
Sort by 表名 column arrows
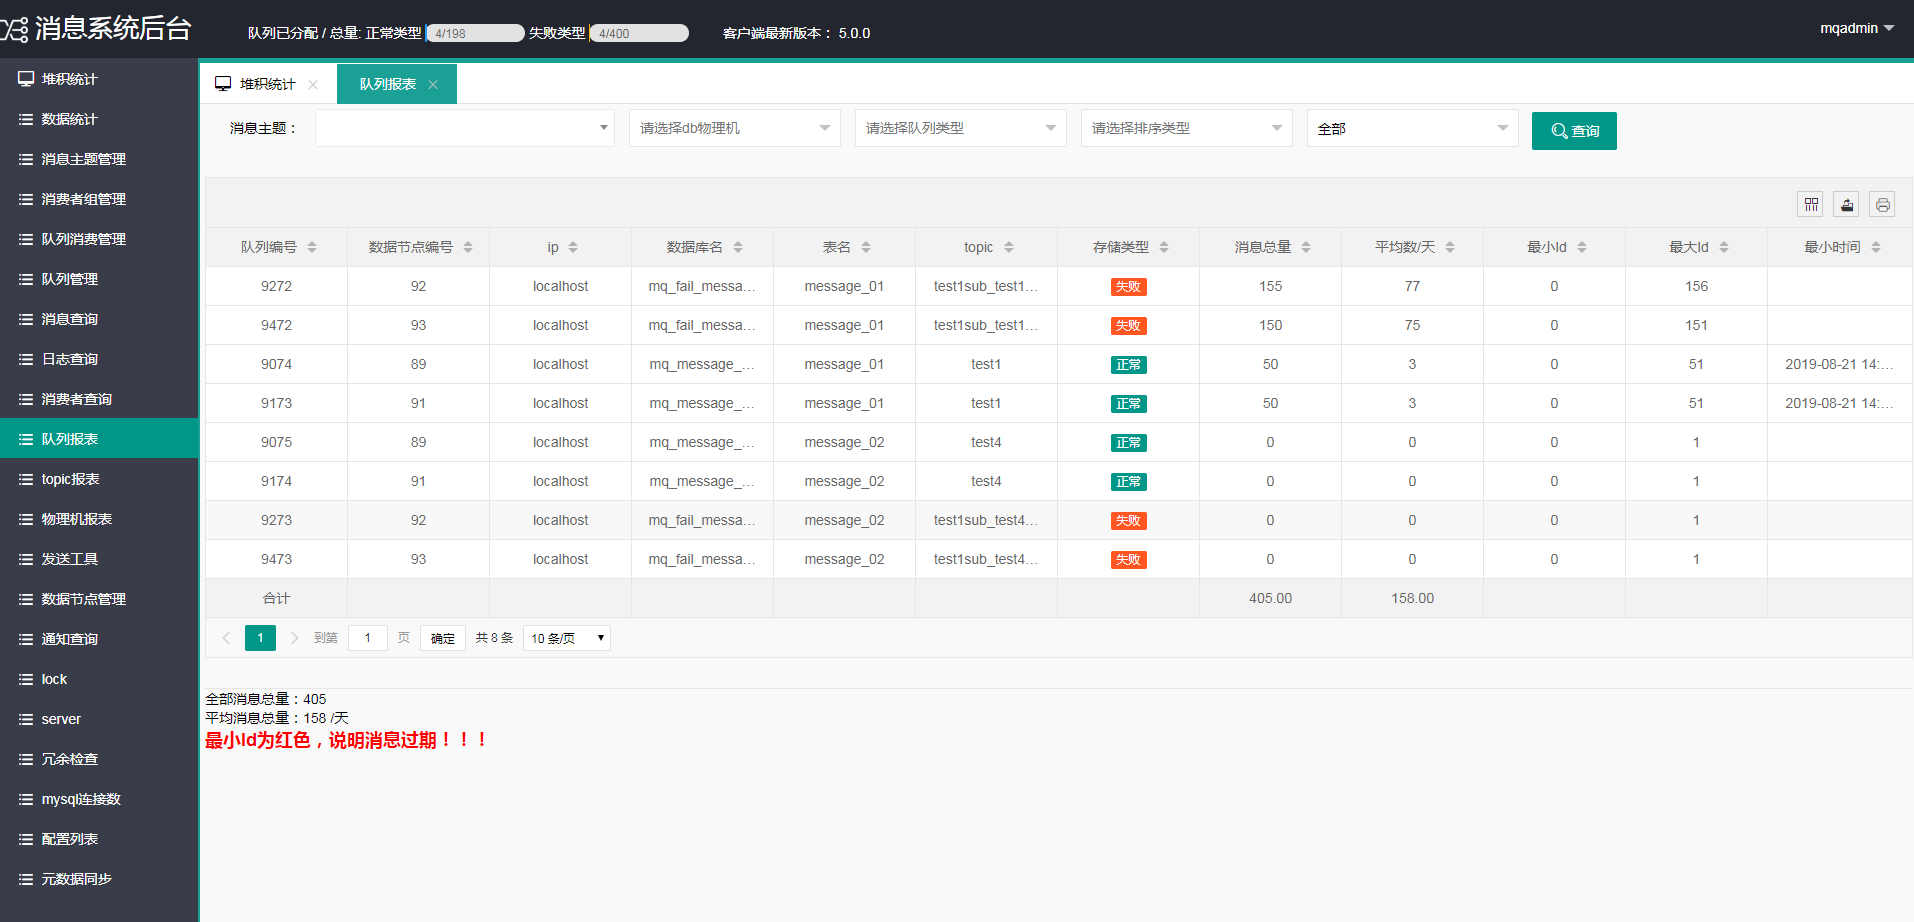point(866,247)
